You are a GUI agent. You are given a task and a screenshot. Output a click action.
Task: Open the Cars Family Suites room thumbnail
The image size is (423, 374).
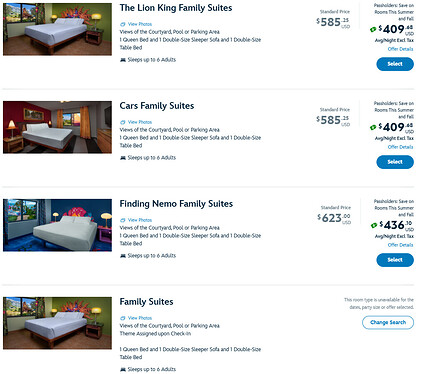(x=57, y=127)
